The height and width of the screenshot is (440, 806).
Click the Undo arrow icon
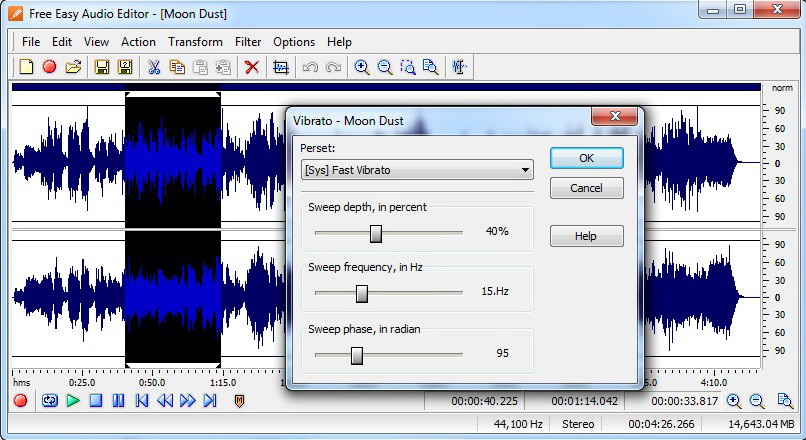(310, 67)
